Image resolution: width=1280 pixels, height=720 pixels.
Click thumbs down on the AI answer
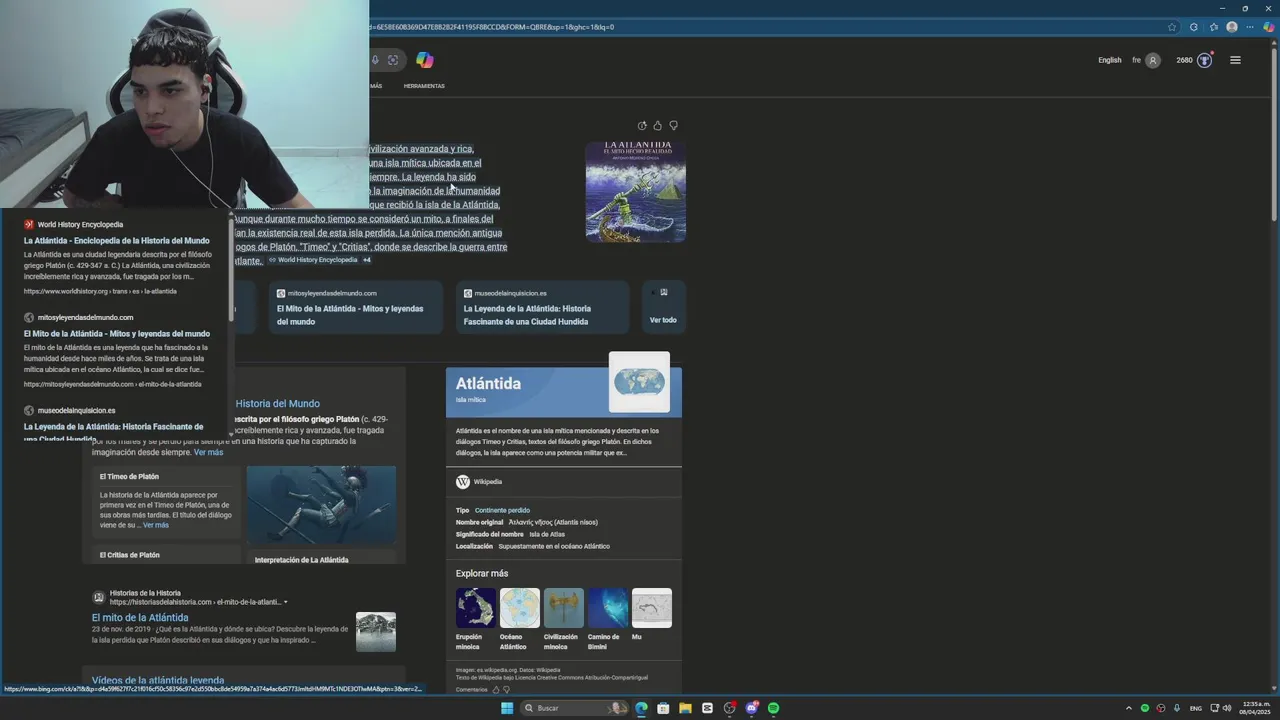coord(673,125)
